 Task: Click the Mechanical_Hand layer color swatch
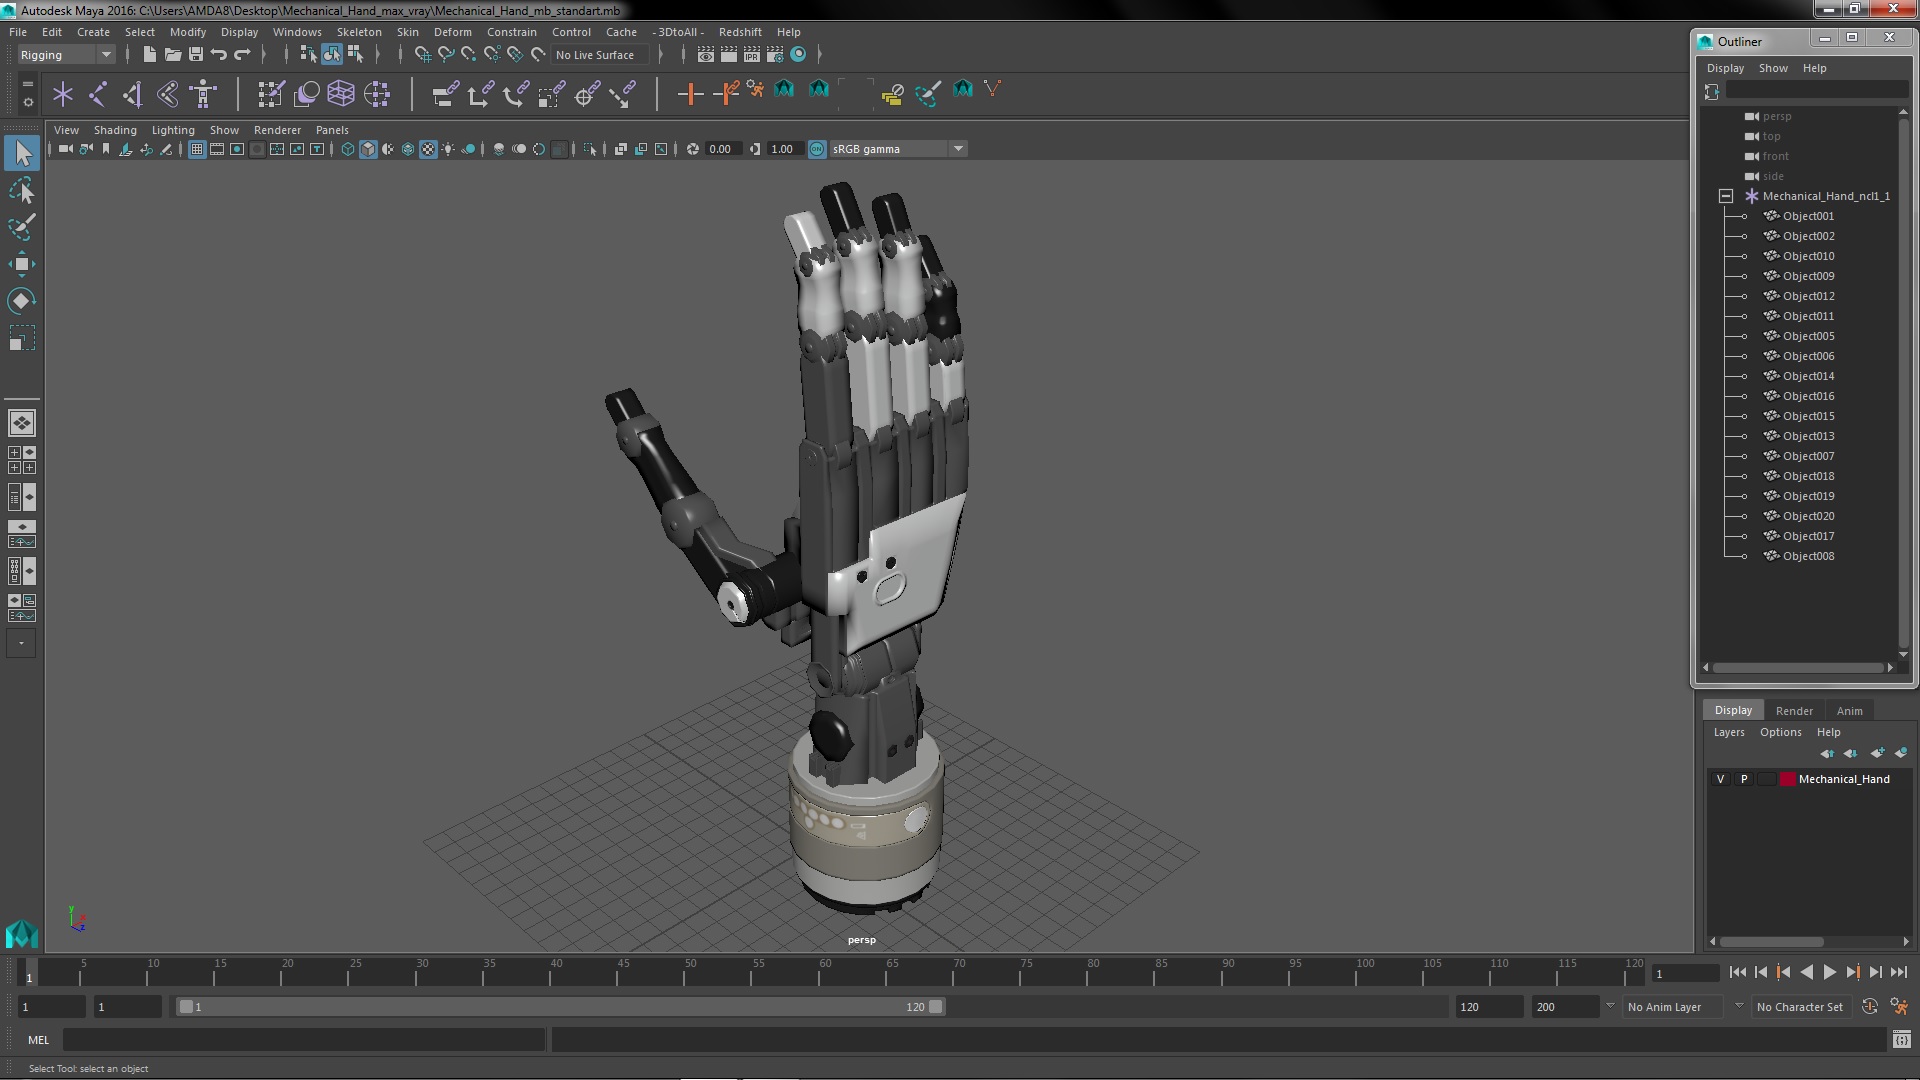(1787, 779)
